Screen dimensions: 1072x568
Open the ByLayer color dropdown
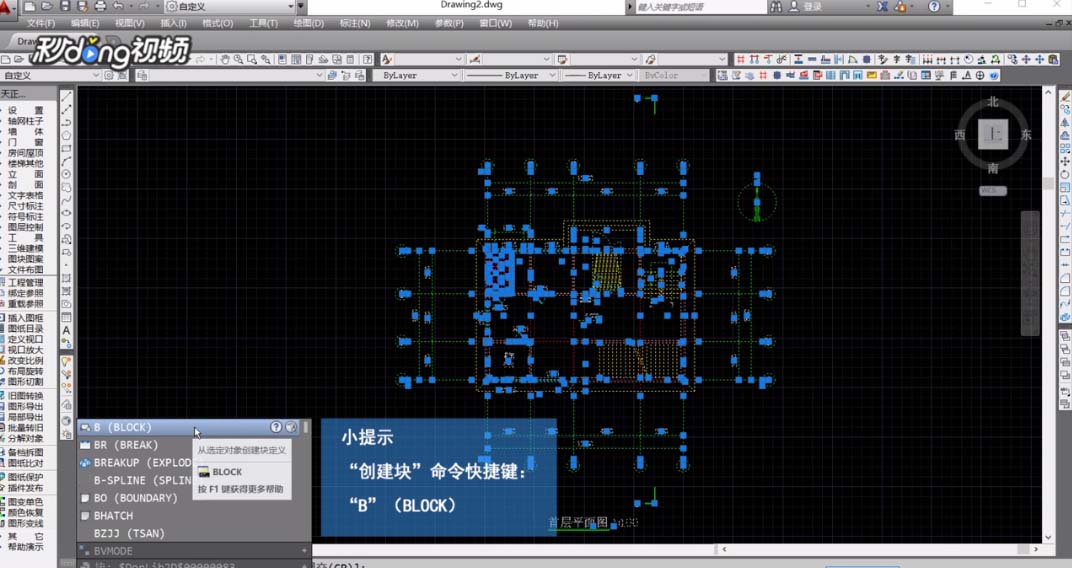pos(416,75)
